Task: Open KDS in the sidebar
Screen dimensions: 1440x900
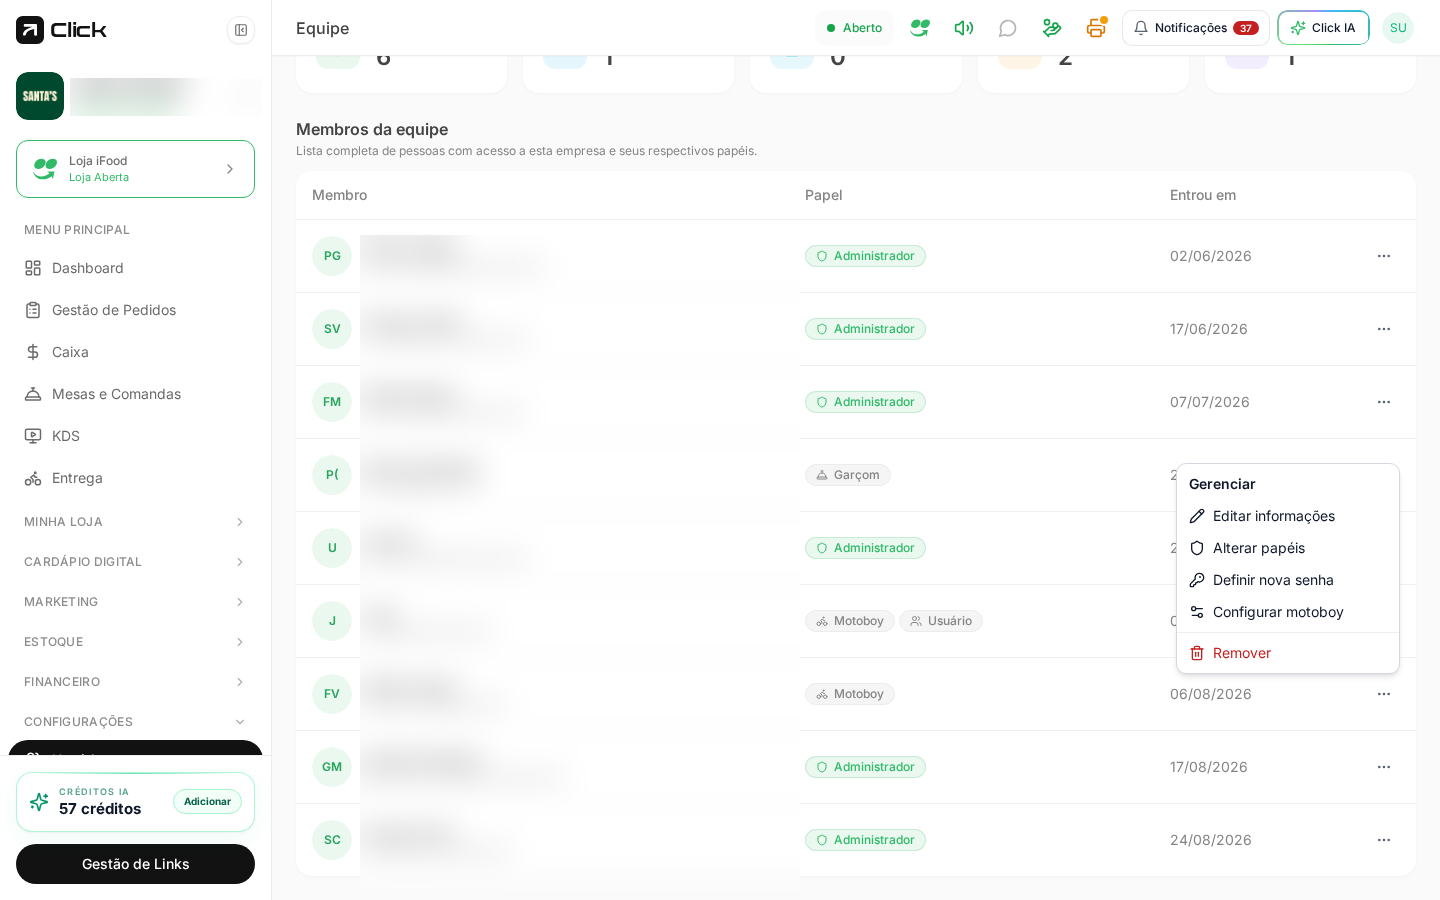Action: pos(135,436)
